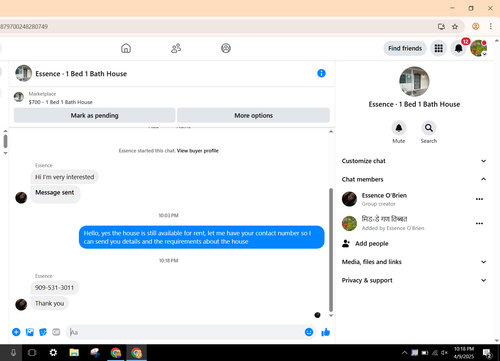Click the phone number 909-531-3011 message
Screen dimensions: 500x361
click(54, 288)
